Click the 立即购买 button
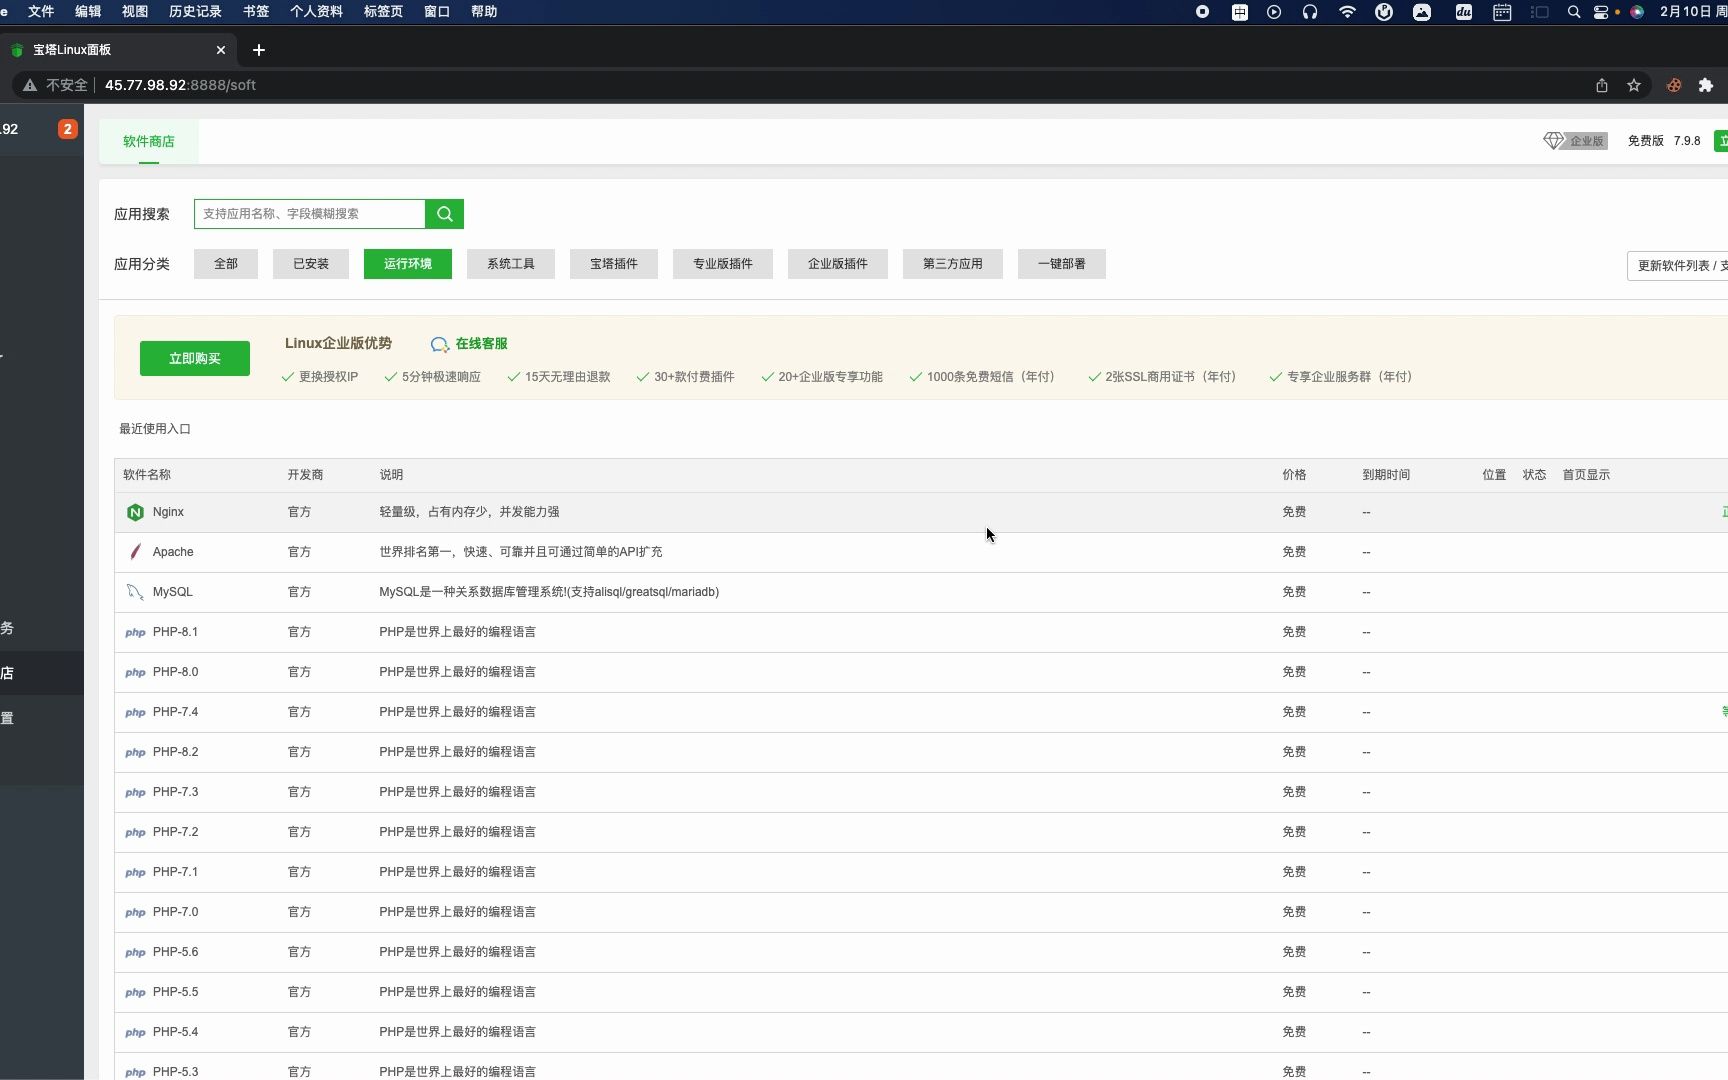The image size is (1728, 1080). pyautogui.click(x=195, y=359)
